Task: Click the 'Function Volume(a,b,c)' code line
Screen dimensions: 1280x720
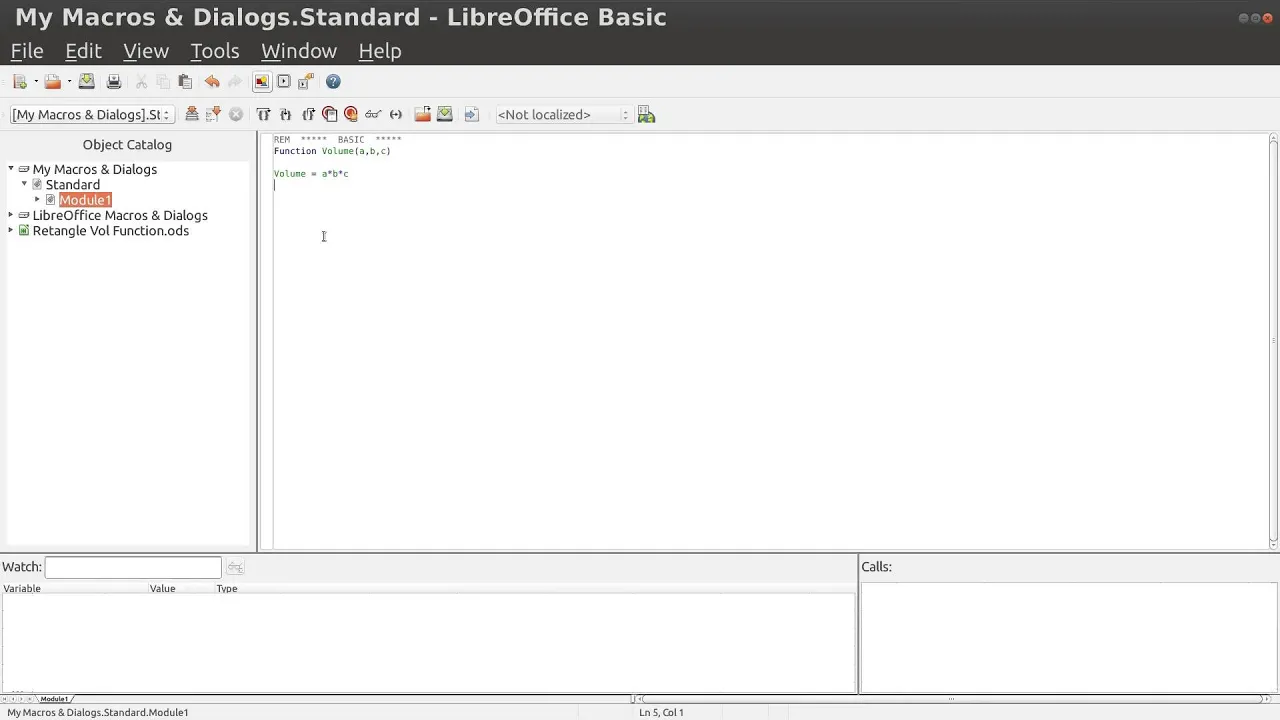Action: point(332,151)
